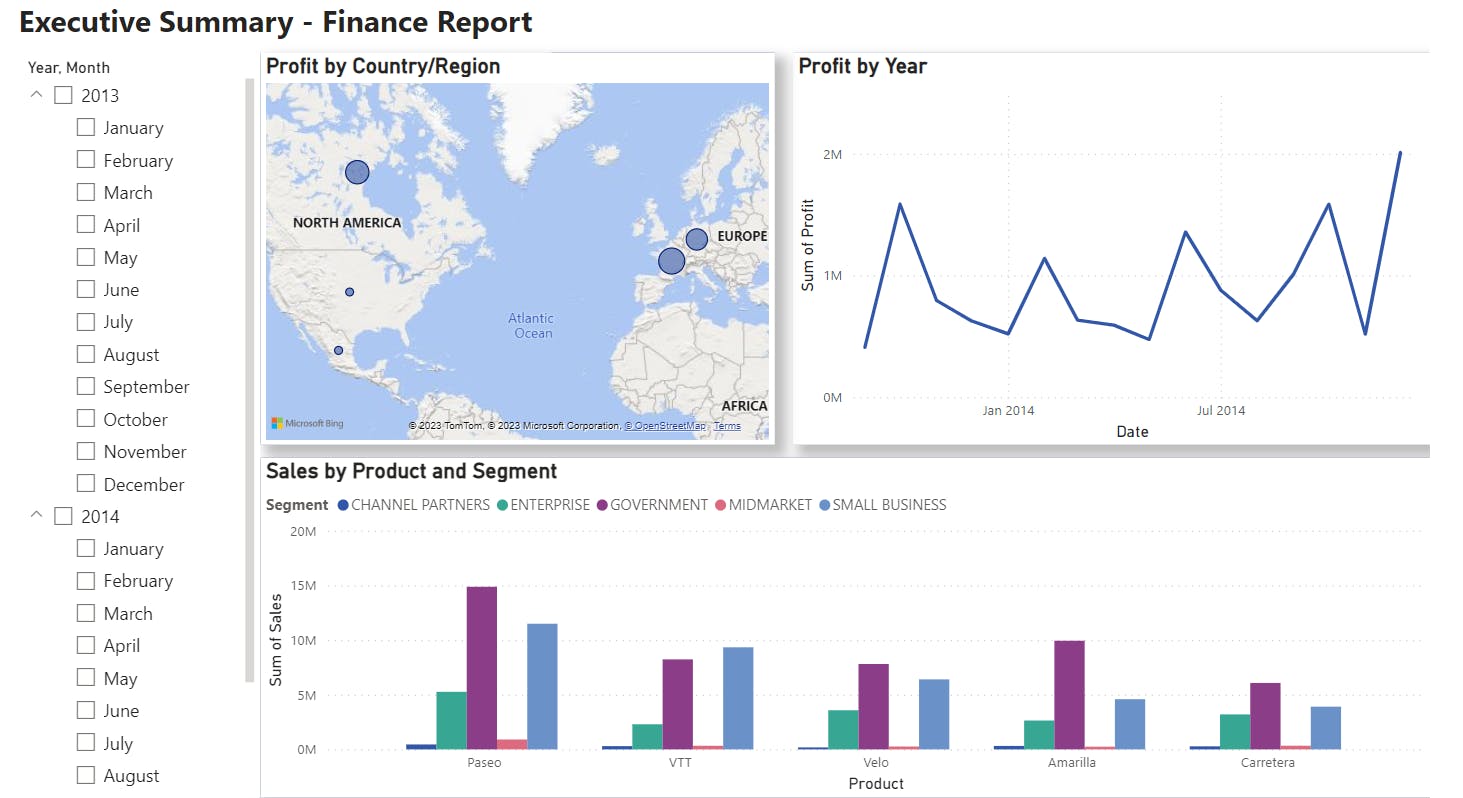The height and width of the screenshot is (798, 1463).
Task: Click the profit bubble near Germany
Action: coord(696,238)
